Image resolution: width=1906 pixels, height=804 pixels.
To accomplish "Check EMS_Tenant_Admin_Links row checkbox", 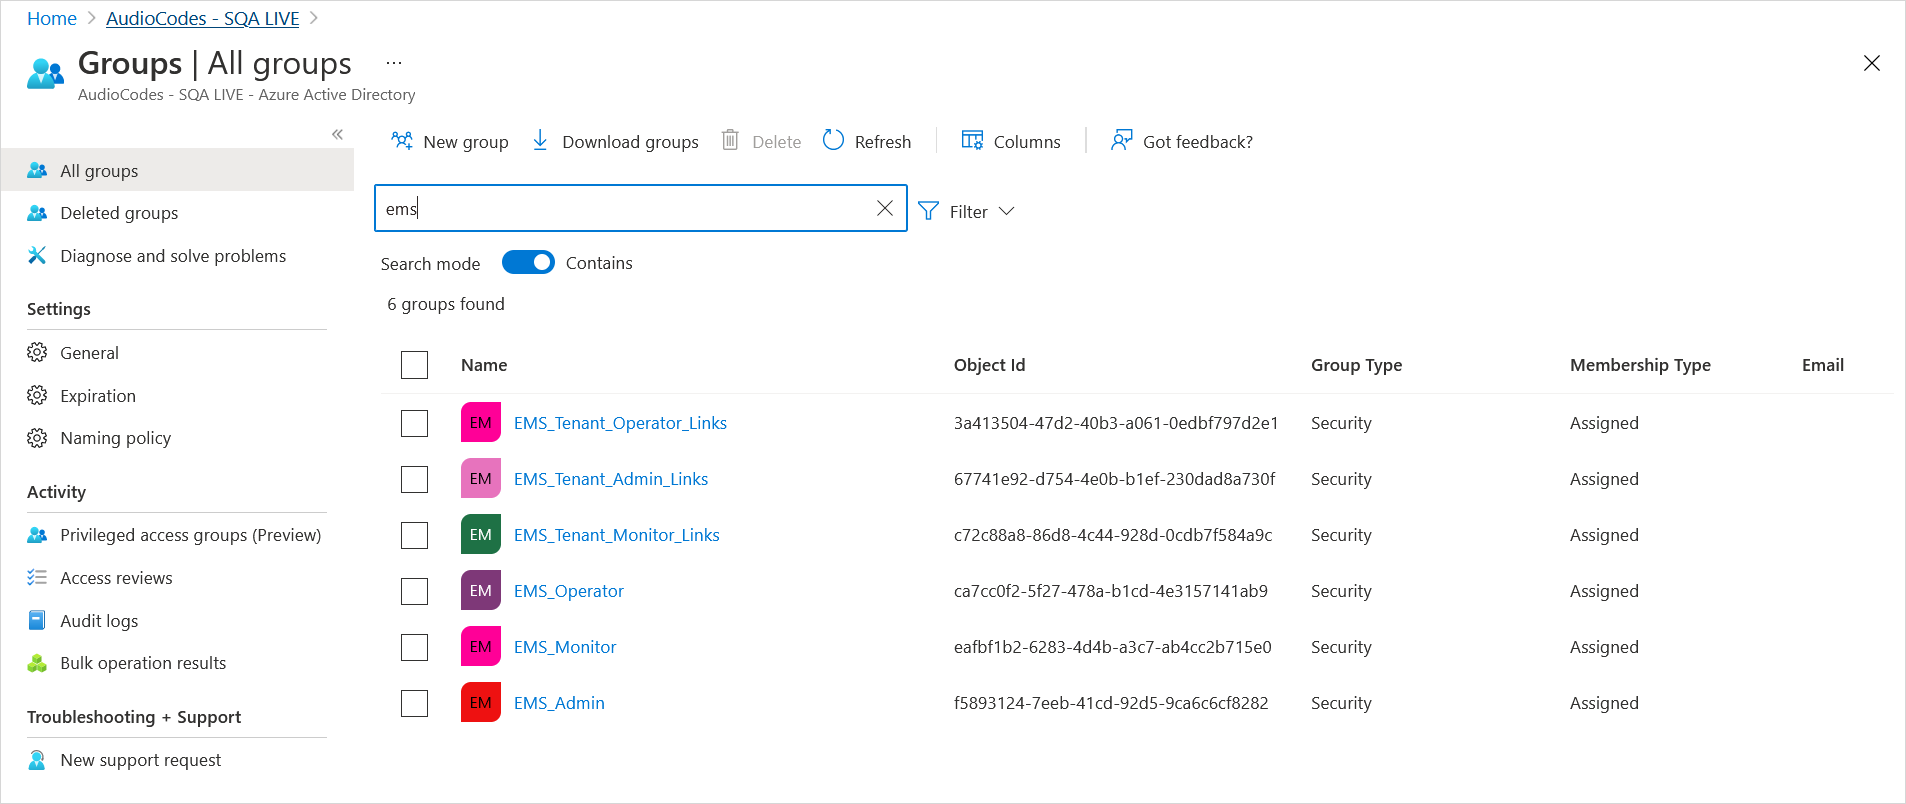I will 414,479.
